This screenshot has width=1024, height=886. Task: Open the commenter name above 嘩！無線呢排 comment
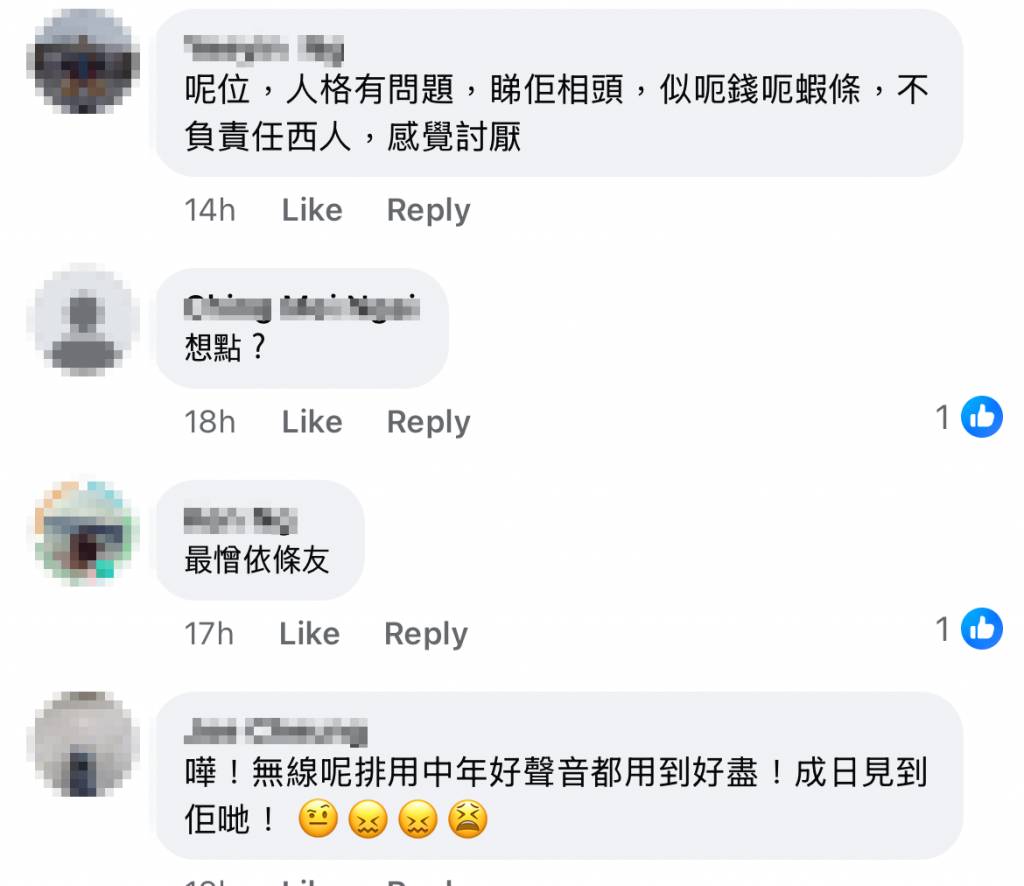coord(276,731)
